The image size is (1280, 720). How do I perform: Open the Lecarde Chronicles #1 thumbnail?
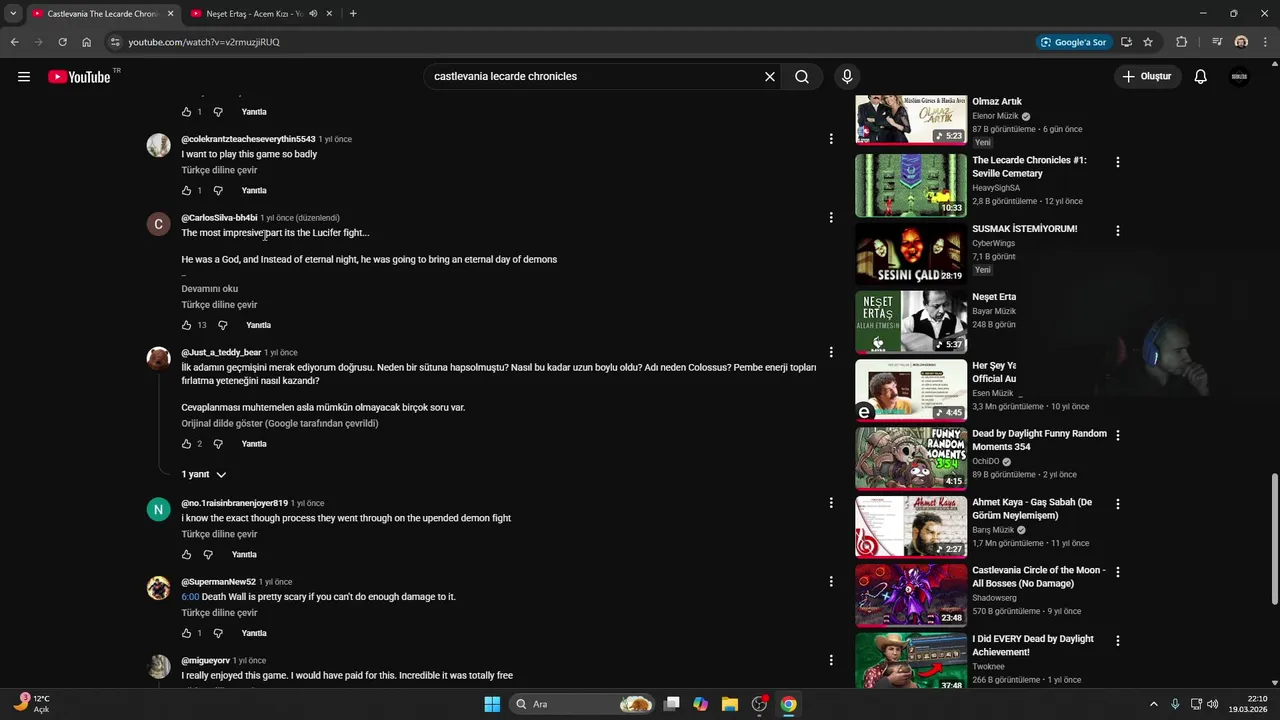point(911,185)
